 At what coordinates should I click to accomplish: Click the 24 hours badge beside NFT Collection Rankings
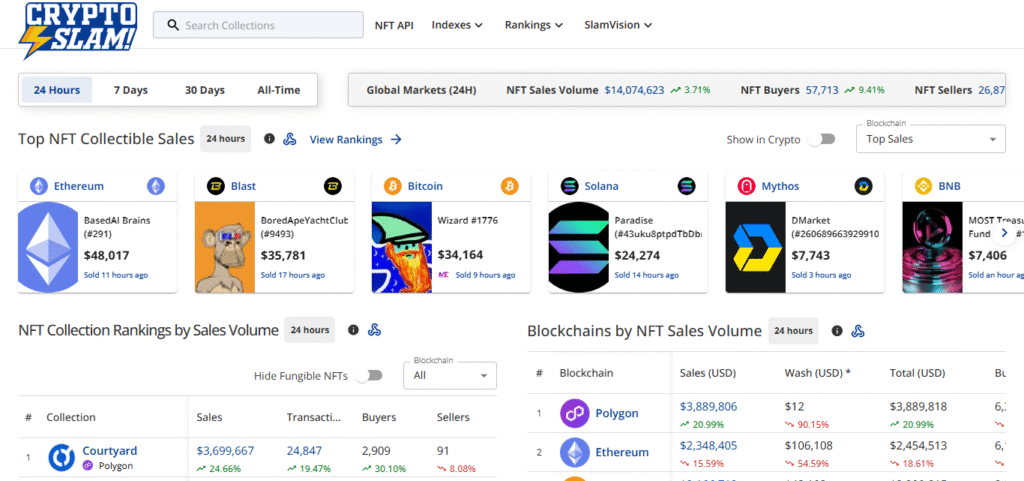[x=310, y=330]
